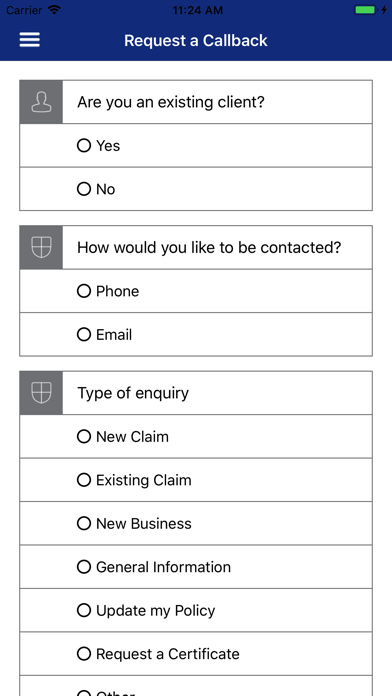Pick General Information enquiry option
The height and width of the screenshot is (696, 392).
coord(196,567)
